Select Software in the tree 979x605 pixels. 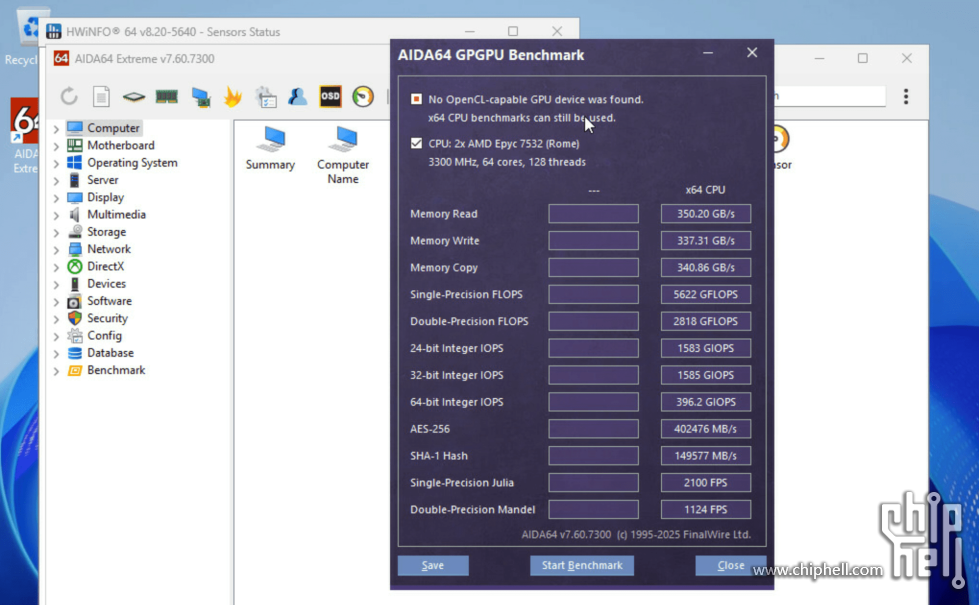click(x=109, y=301)
